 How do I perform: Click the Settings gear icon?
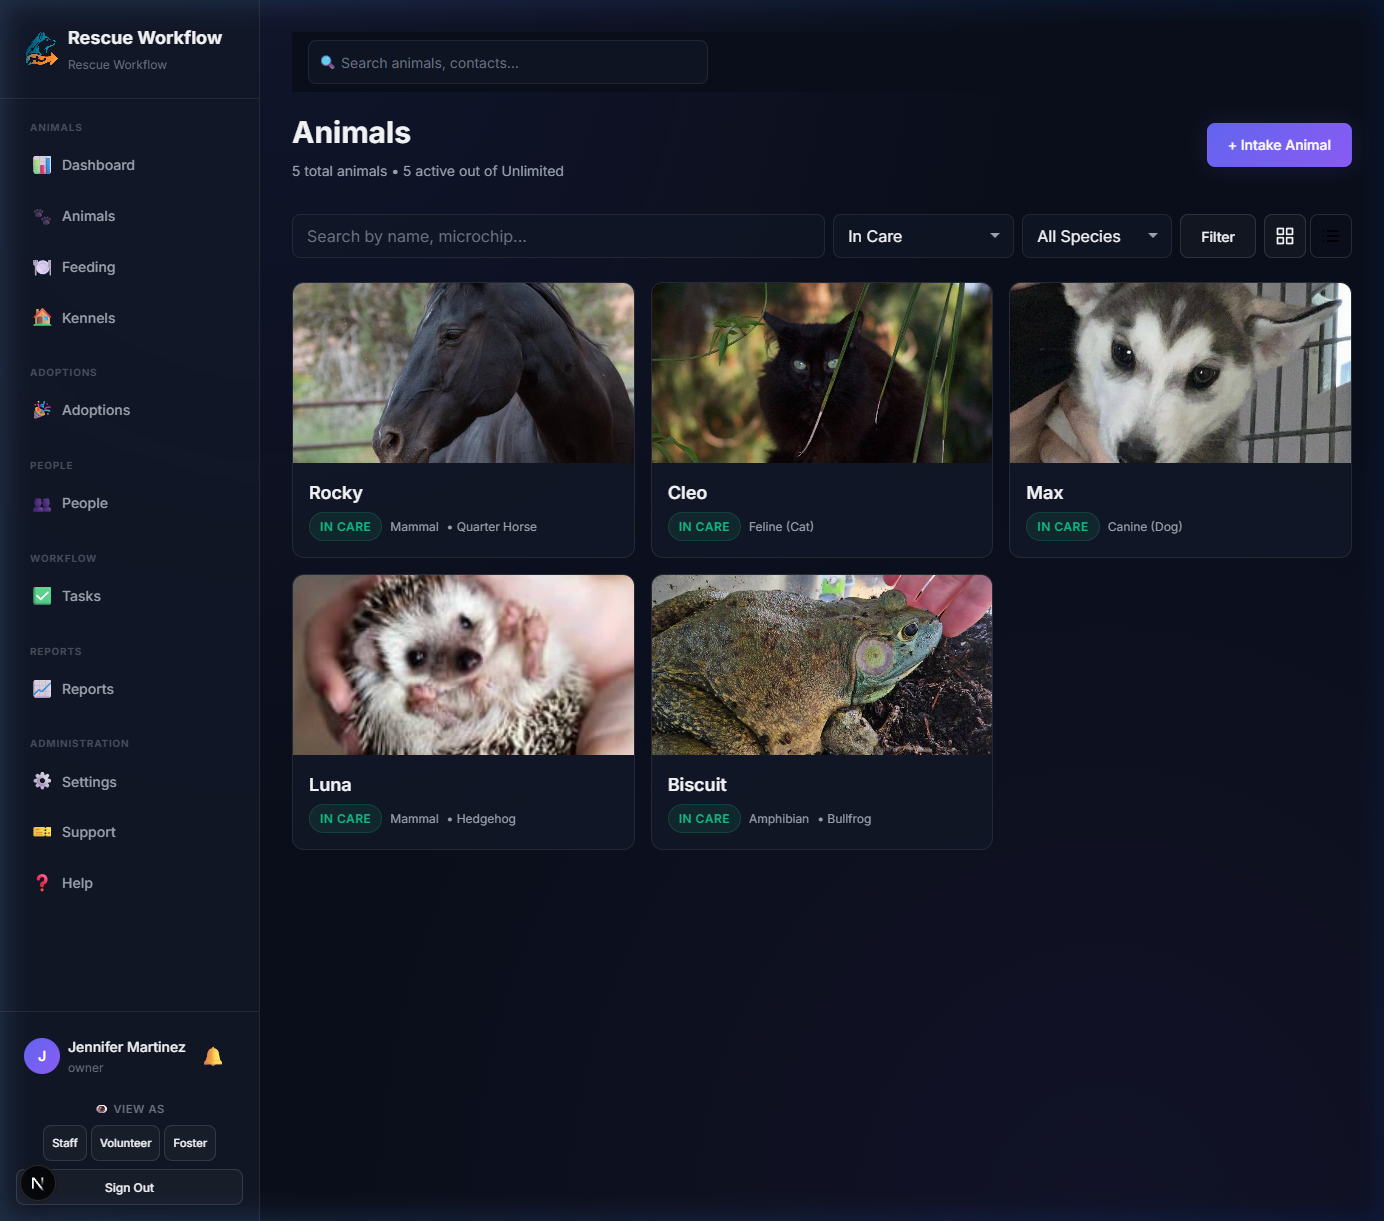pyautogui.click(x=42, y=782)
